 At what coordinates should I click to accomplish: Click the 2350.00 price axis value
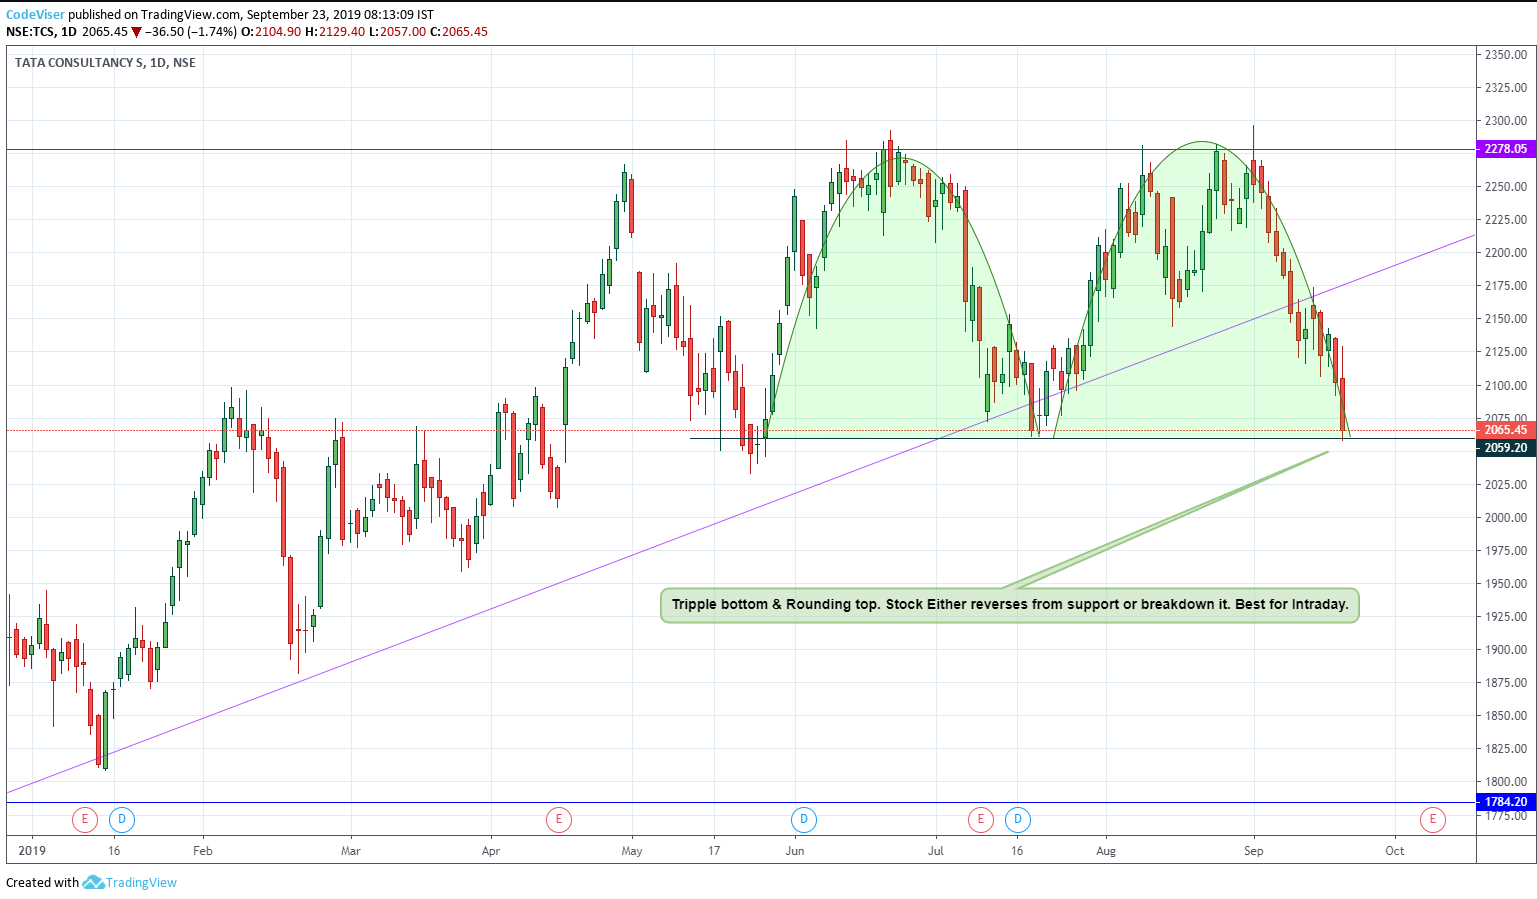click(x=1505, y=54)
